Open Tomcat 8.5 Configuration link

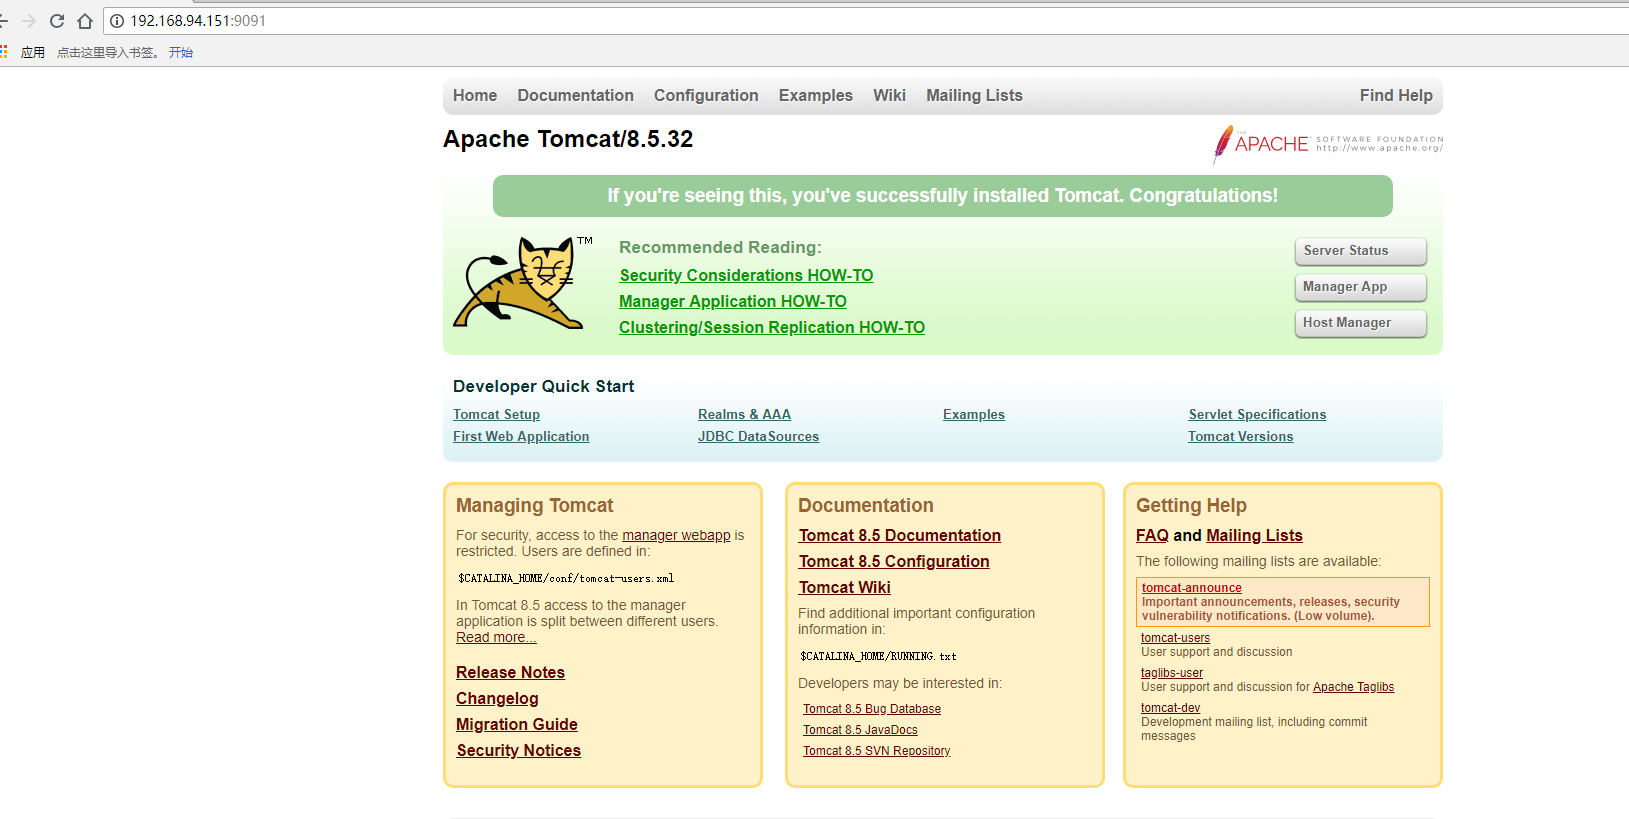pyautogui.click(x=894, y=562)
